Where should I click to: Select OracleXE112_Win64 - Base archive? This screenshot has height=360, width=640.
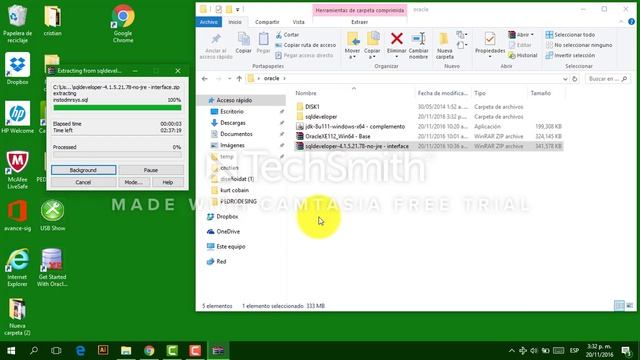338,136
